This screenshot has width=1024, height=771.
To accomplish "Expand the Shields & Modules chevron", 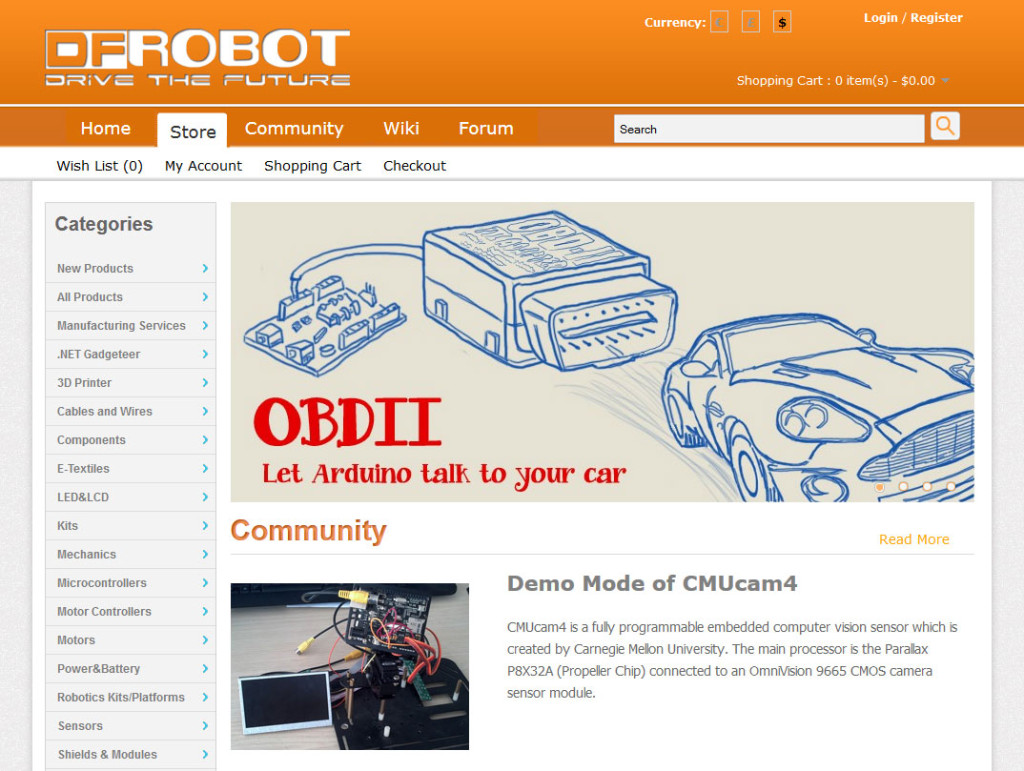I will point(205,755).
